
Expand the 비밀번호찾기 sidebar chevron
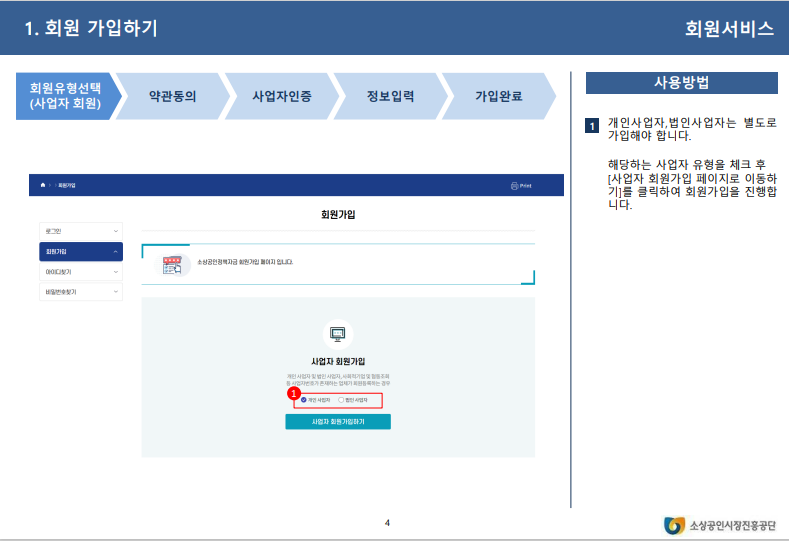tap(116, 292)
